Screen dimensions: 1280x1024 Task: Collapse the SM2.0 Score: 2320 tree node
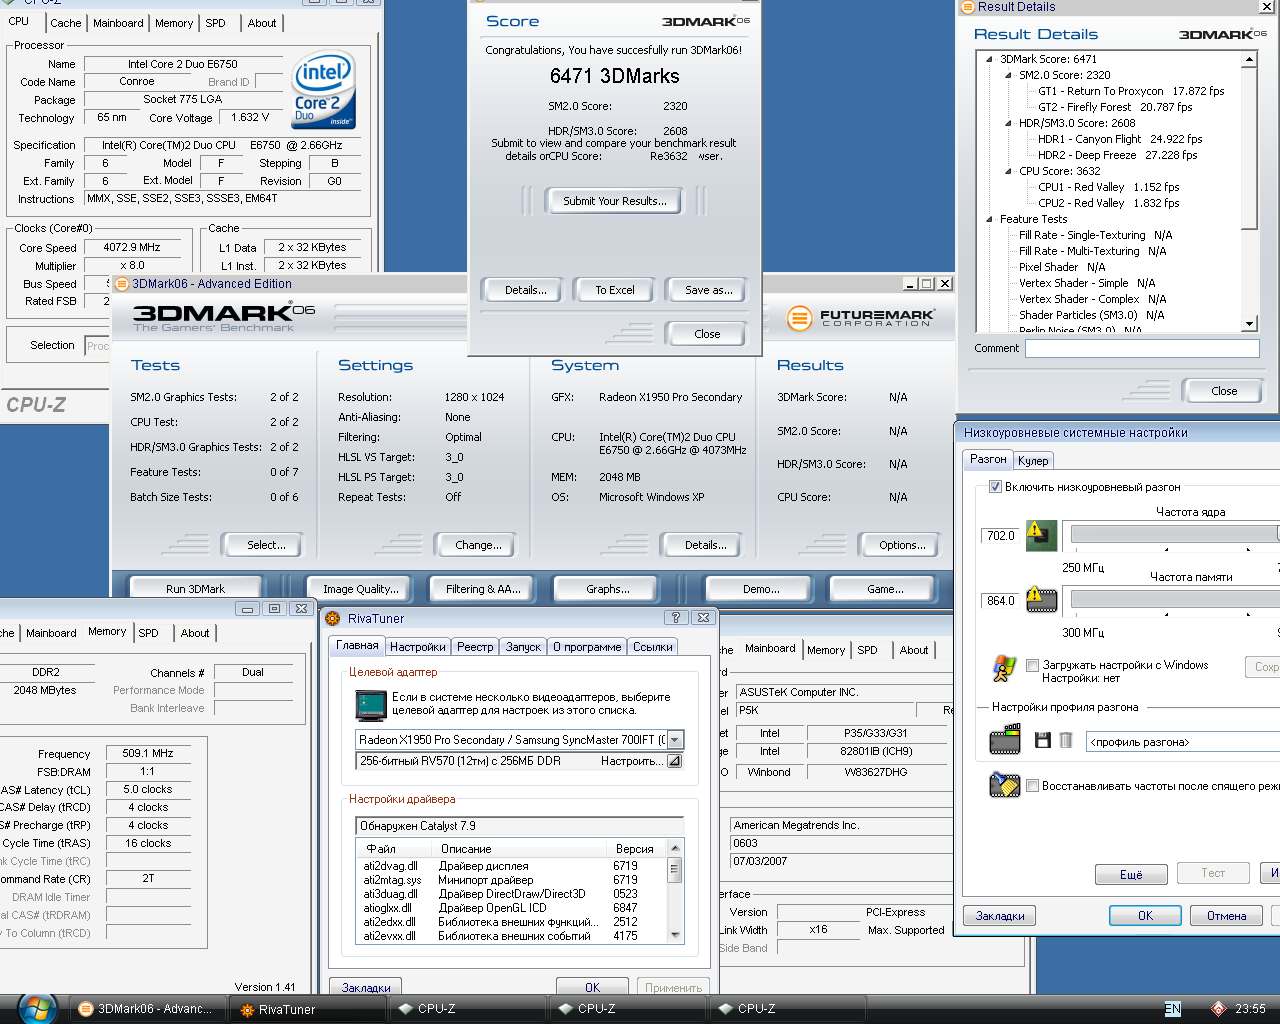(1009, 75)
